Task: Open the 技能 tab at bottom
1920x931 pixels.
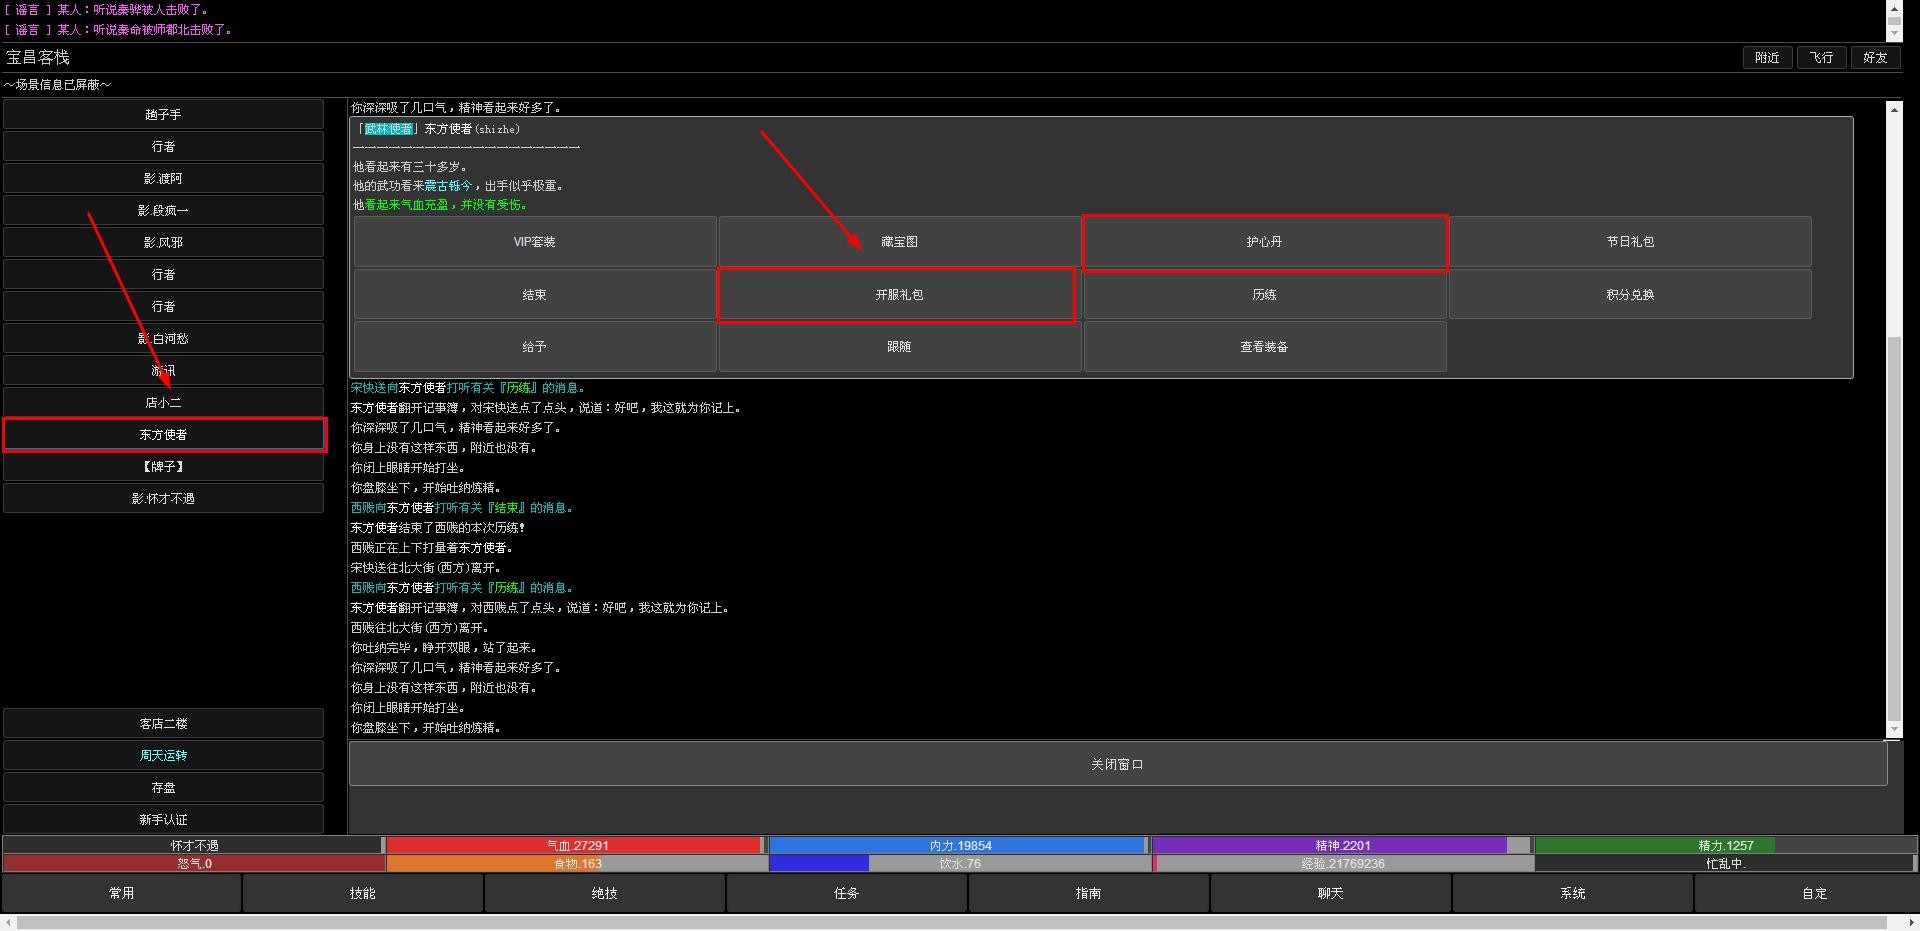Action: point(363,893)
